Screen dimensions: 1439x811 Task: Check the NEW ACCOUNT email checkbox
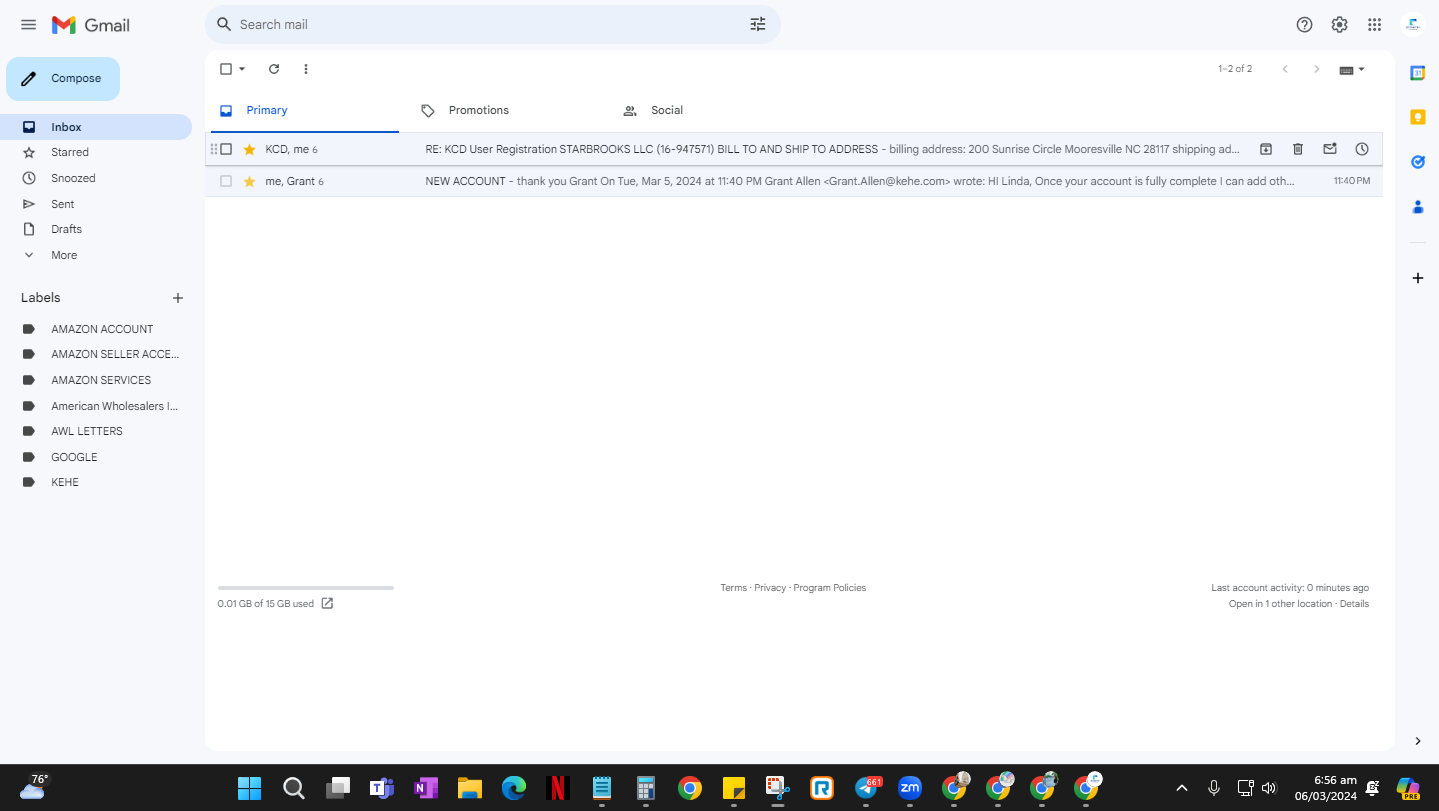coord(226,181)
